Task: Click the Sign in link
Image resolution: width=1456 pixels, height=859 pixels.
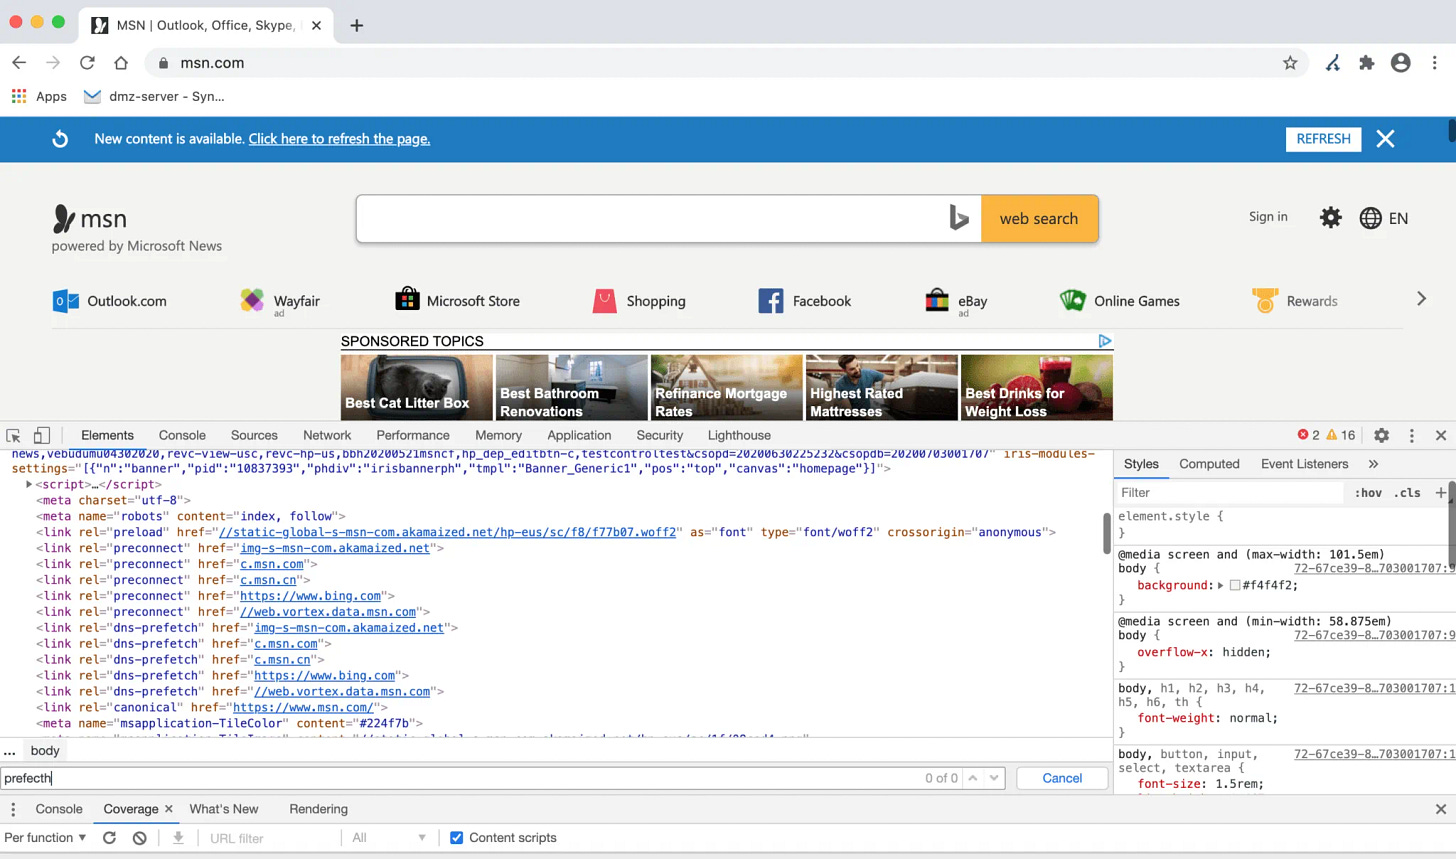Action: click(x=1268, y=217)
